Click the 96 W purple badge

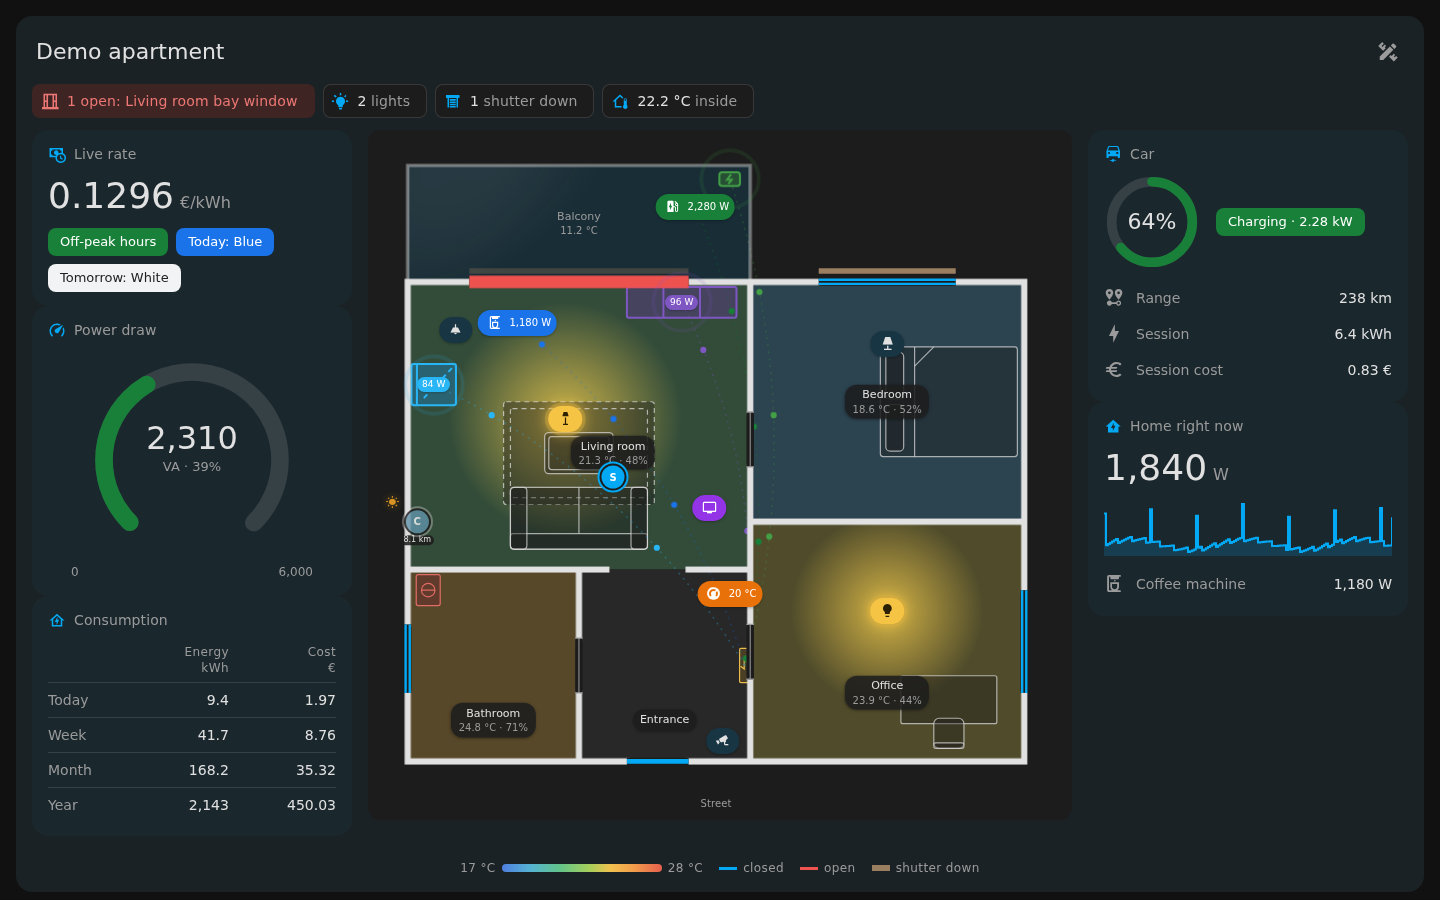pos(681,302)
